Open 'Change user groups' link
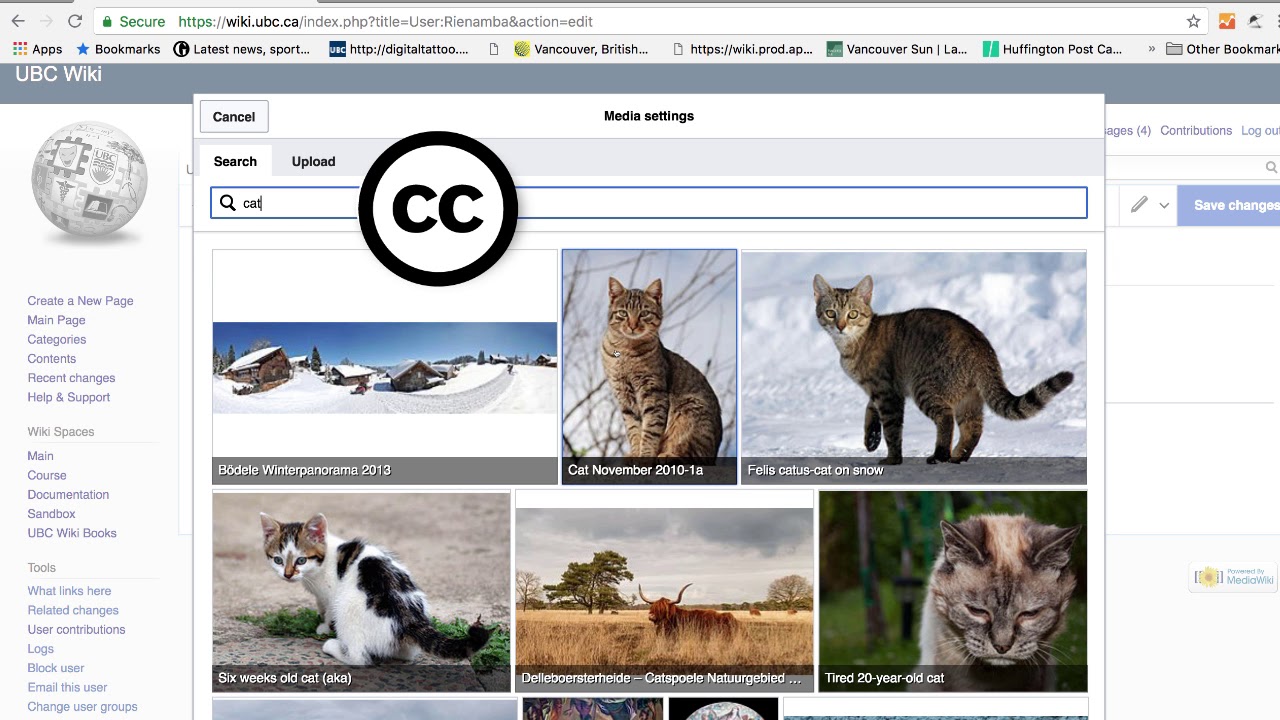 click(x=82, y=707)
